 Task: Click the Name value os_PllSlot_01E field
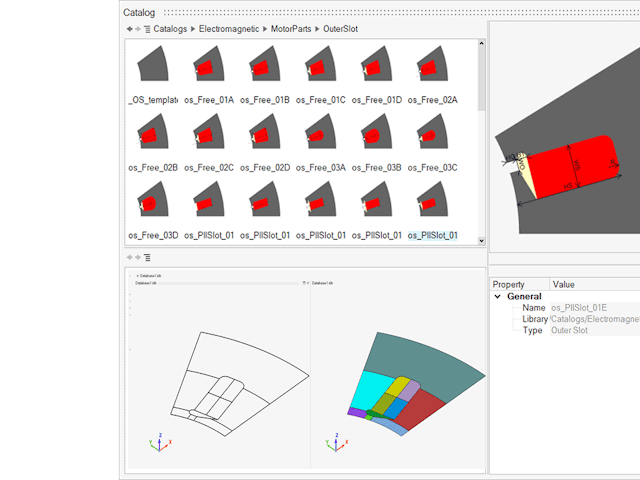click(x=595, y=308)
